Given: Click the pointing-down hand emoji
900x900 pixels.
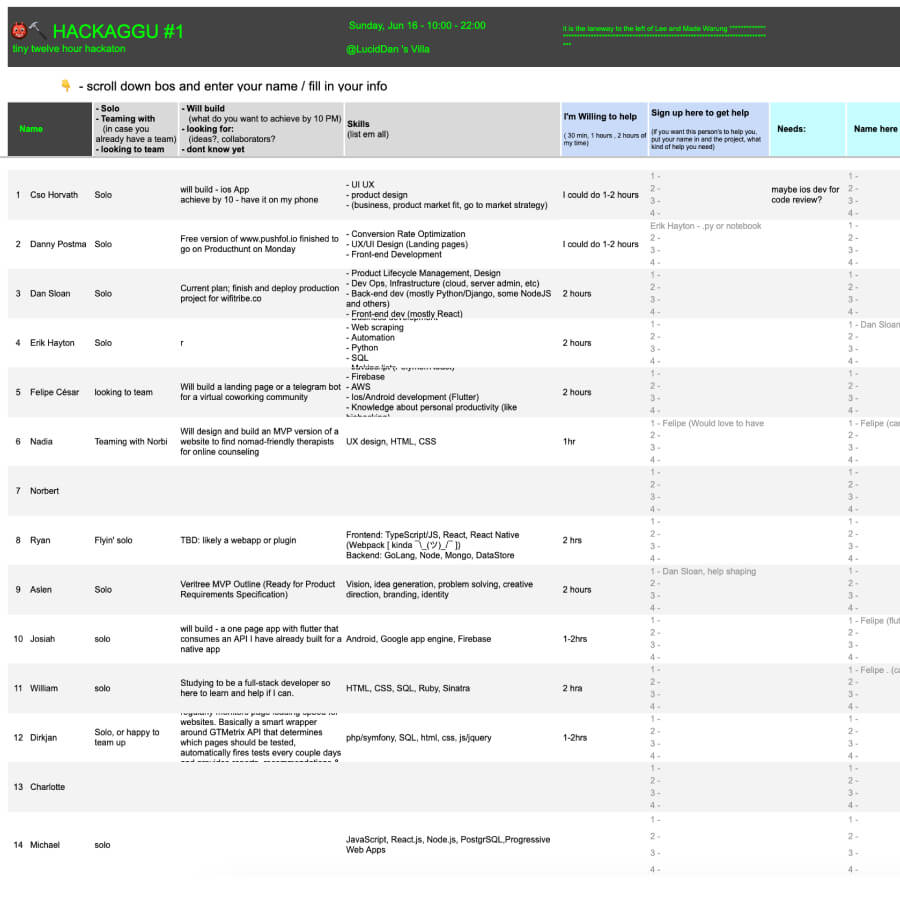Looking at the screenshot, I should pyautogui.click(x=66, y=86).
